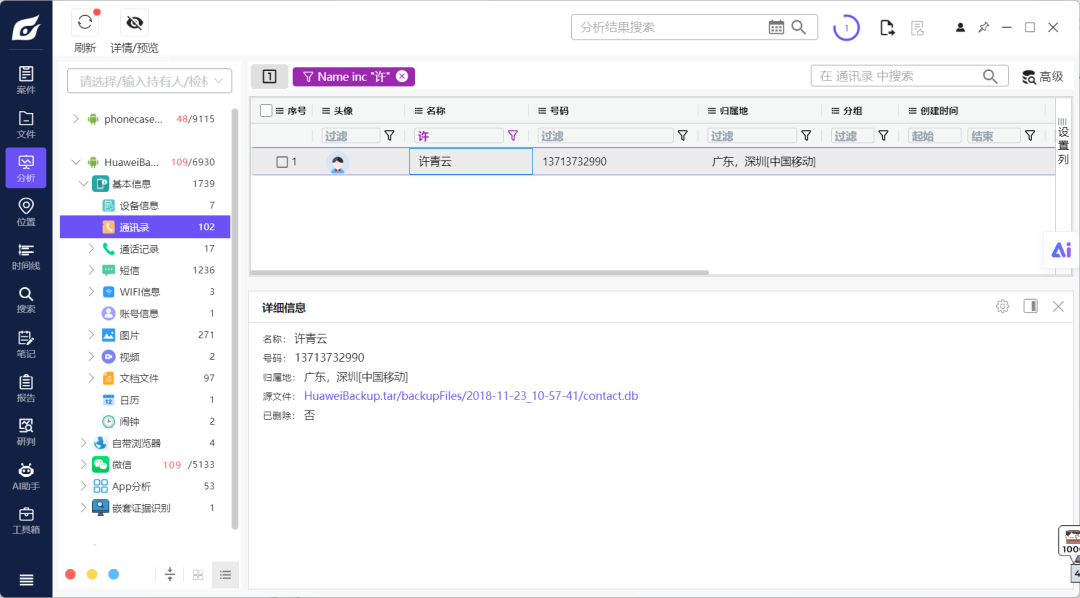Open detail panel settings gear
The width and height of the screenshot is (1080, 598).
click(x=1002, y=307)
